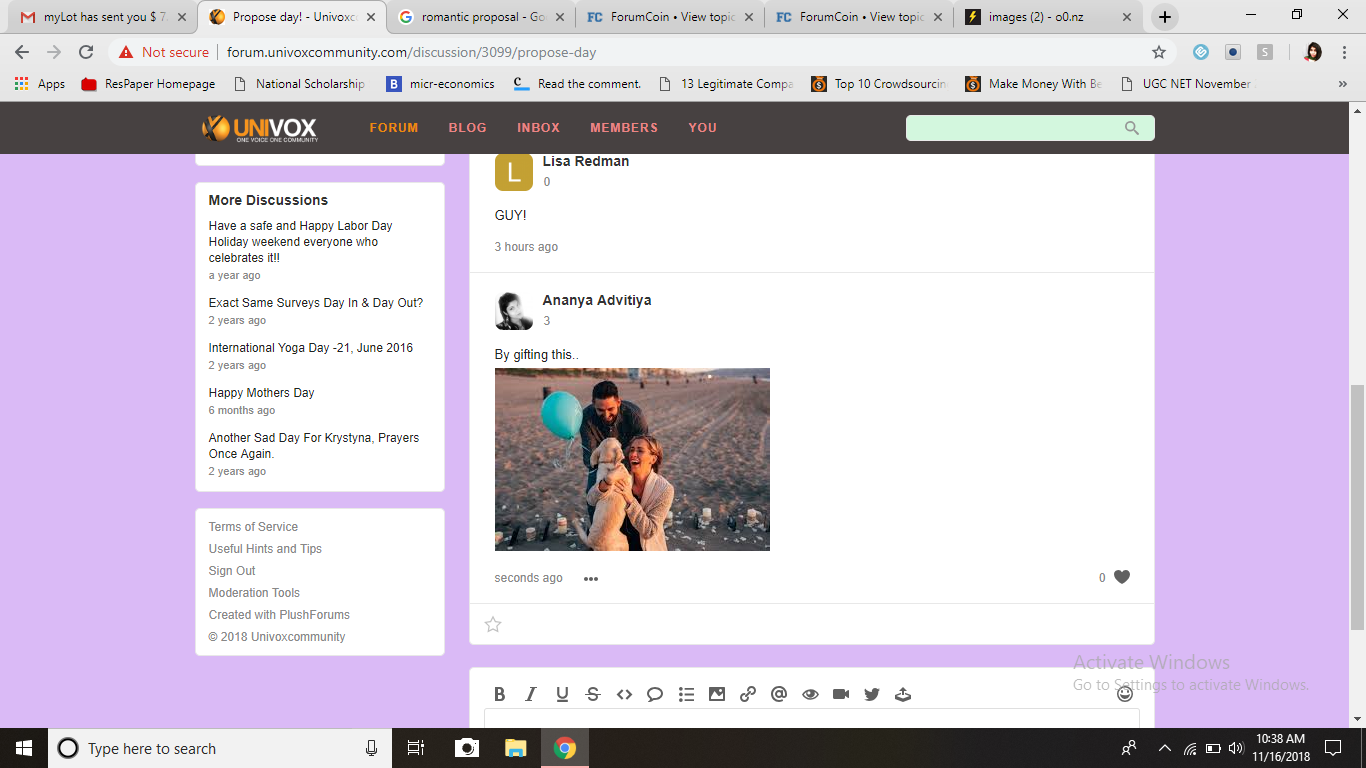Mention a user with @ icon

779,694
